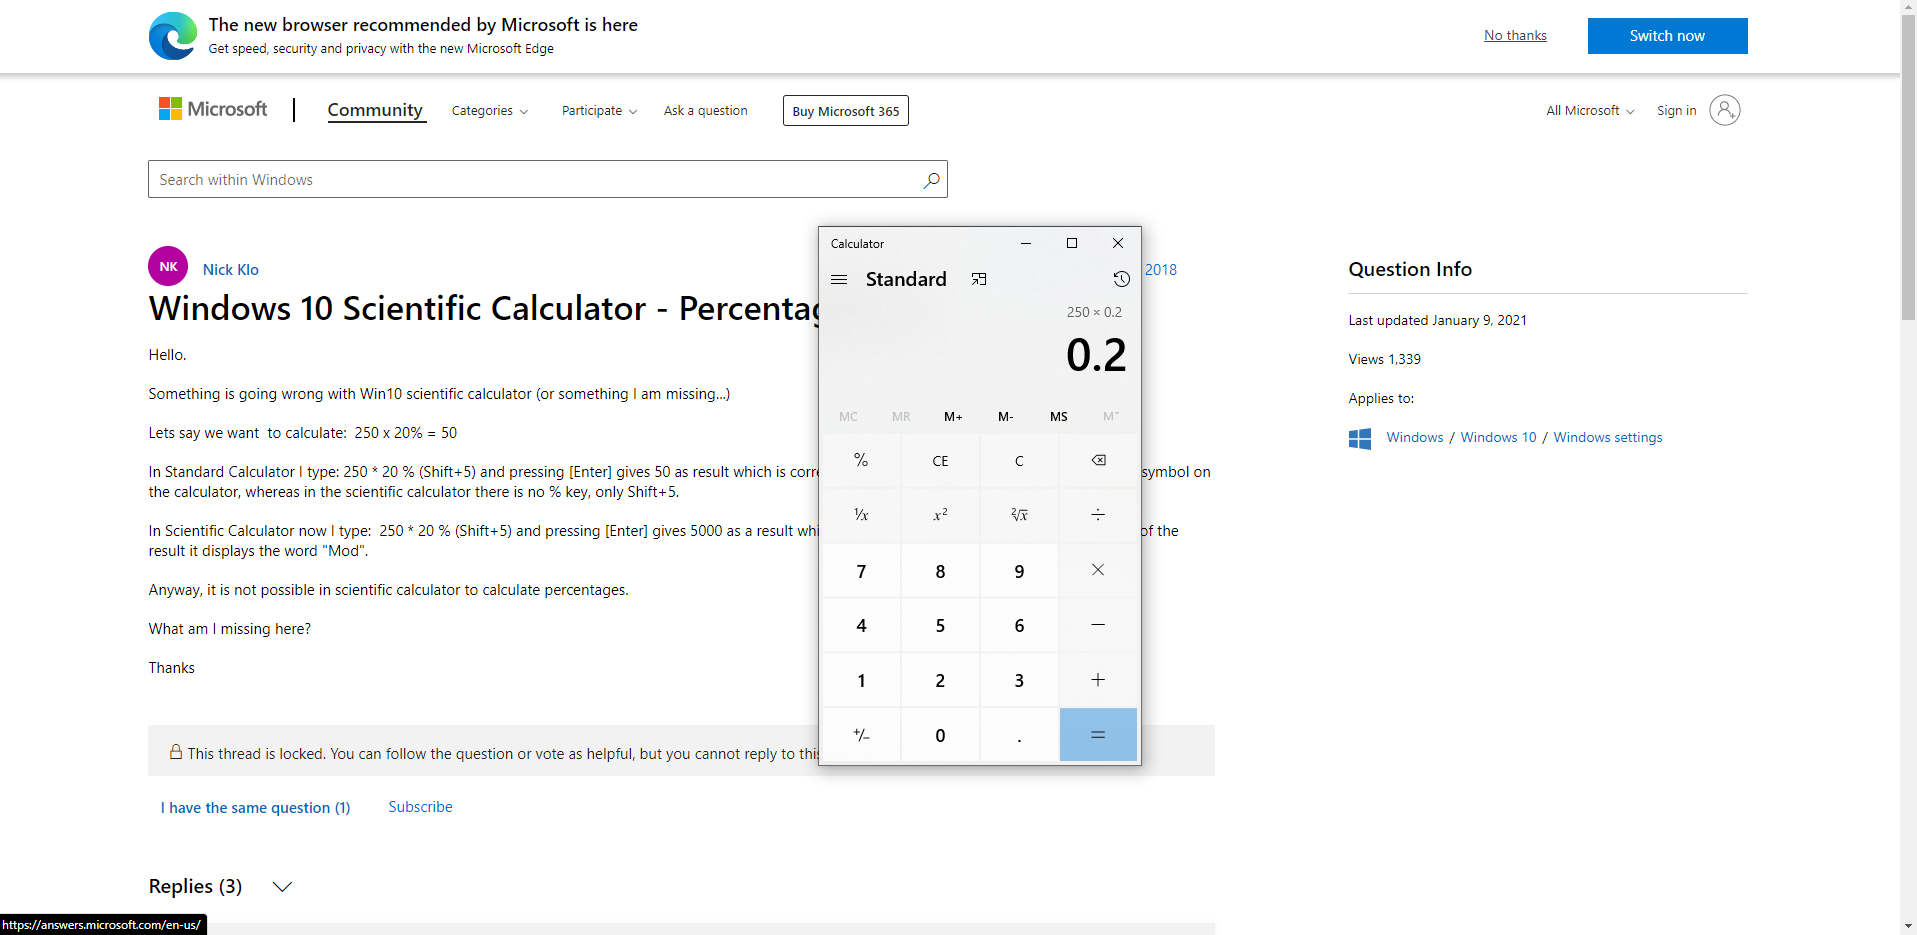
Task: Click the reciprocal 1/x key
Action: pos(861,515)
